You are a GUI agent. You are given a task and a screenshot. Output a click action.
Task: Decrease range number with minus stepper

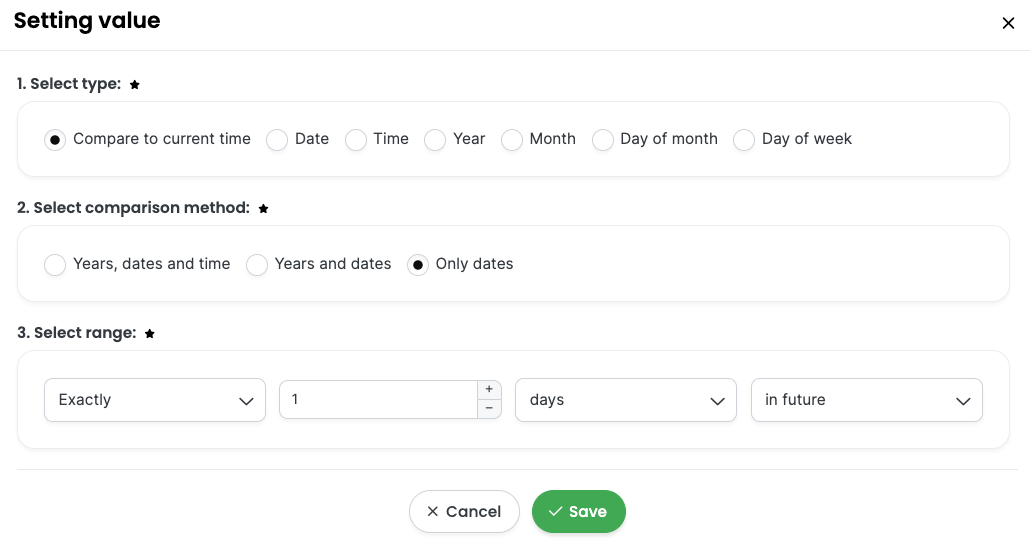pos(489,408)
